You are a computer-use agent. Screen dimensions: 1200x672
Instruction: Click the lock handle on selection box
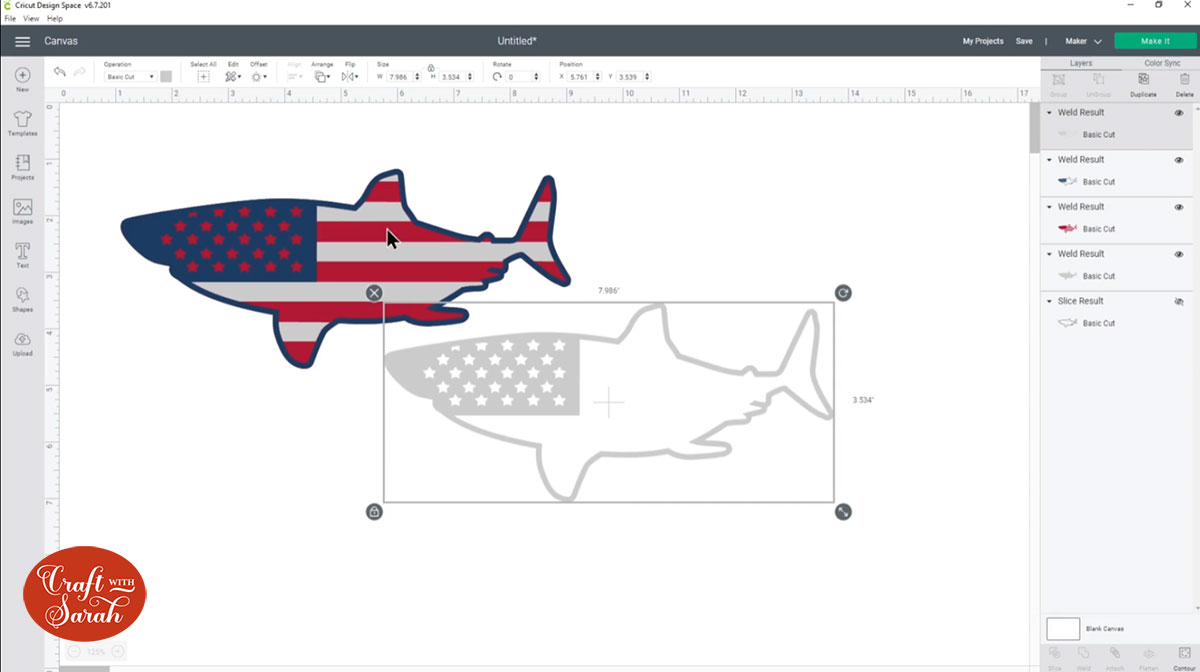374,512
